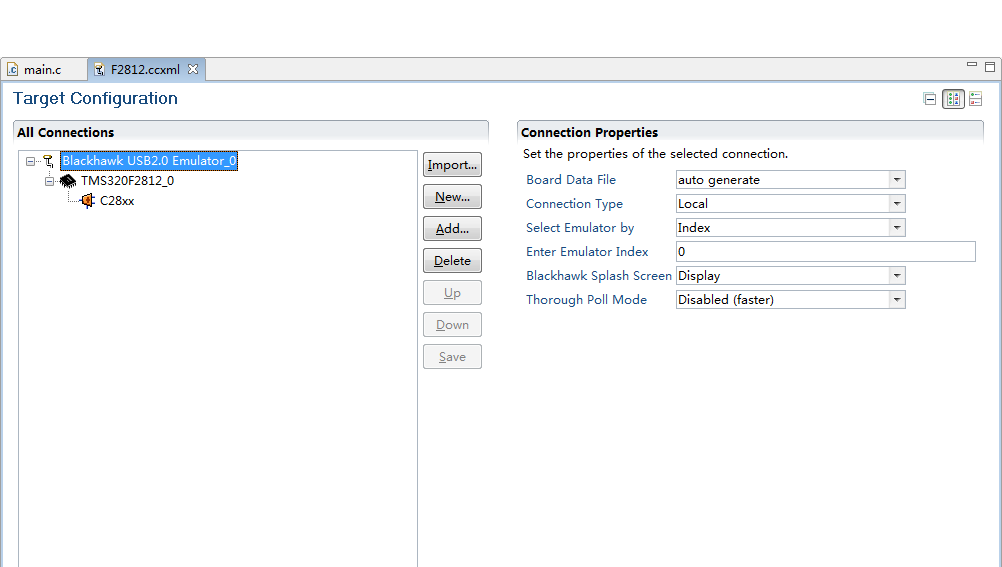The height and width of the screenshot is (567, 1002).
Task: Close the F2812.ccxml tab
Action: point(193,69)
